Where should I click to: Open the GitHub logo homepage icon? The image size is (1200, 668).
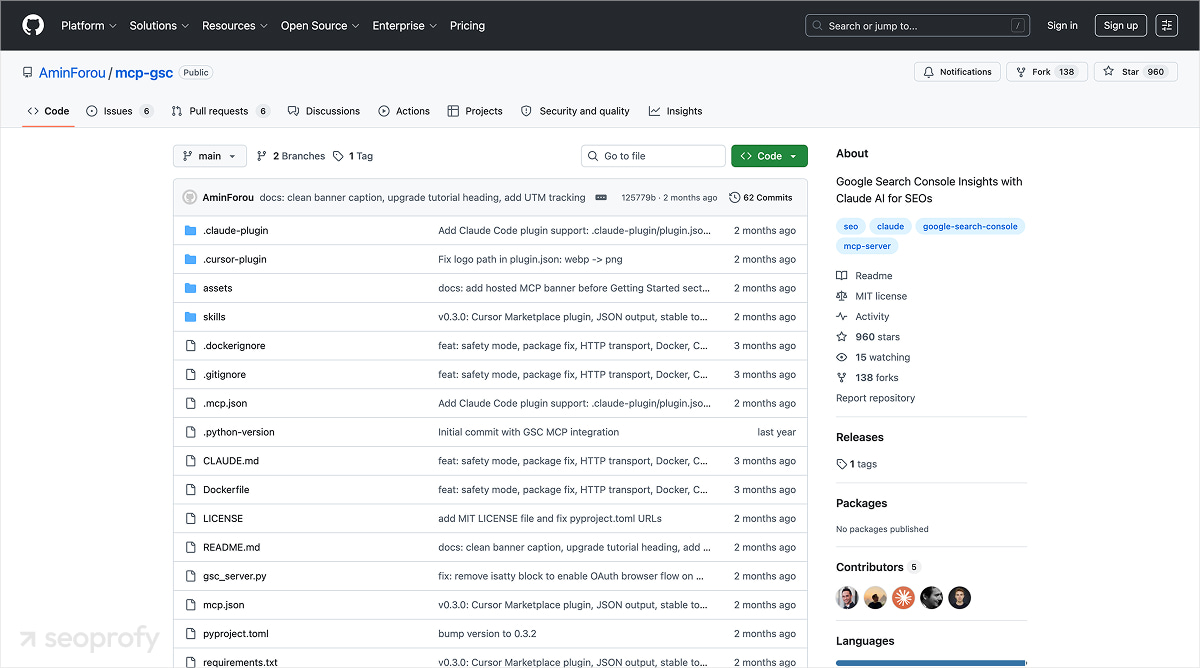coord(33,25)
